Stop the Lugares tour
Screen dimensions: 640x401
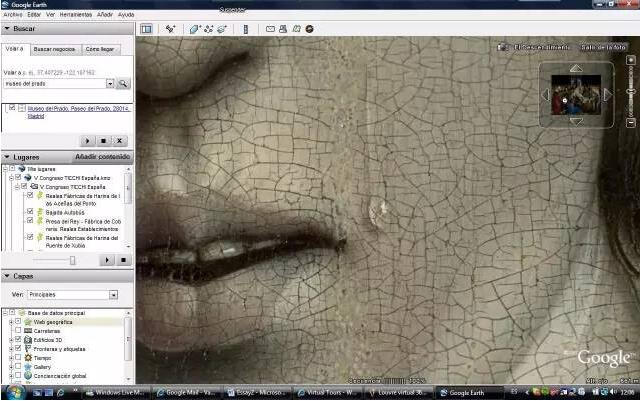123,260
